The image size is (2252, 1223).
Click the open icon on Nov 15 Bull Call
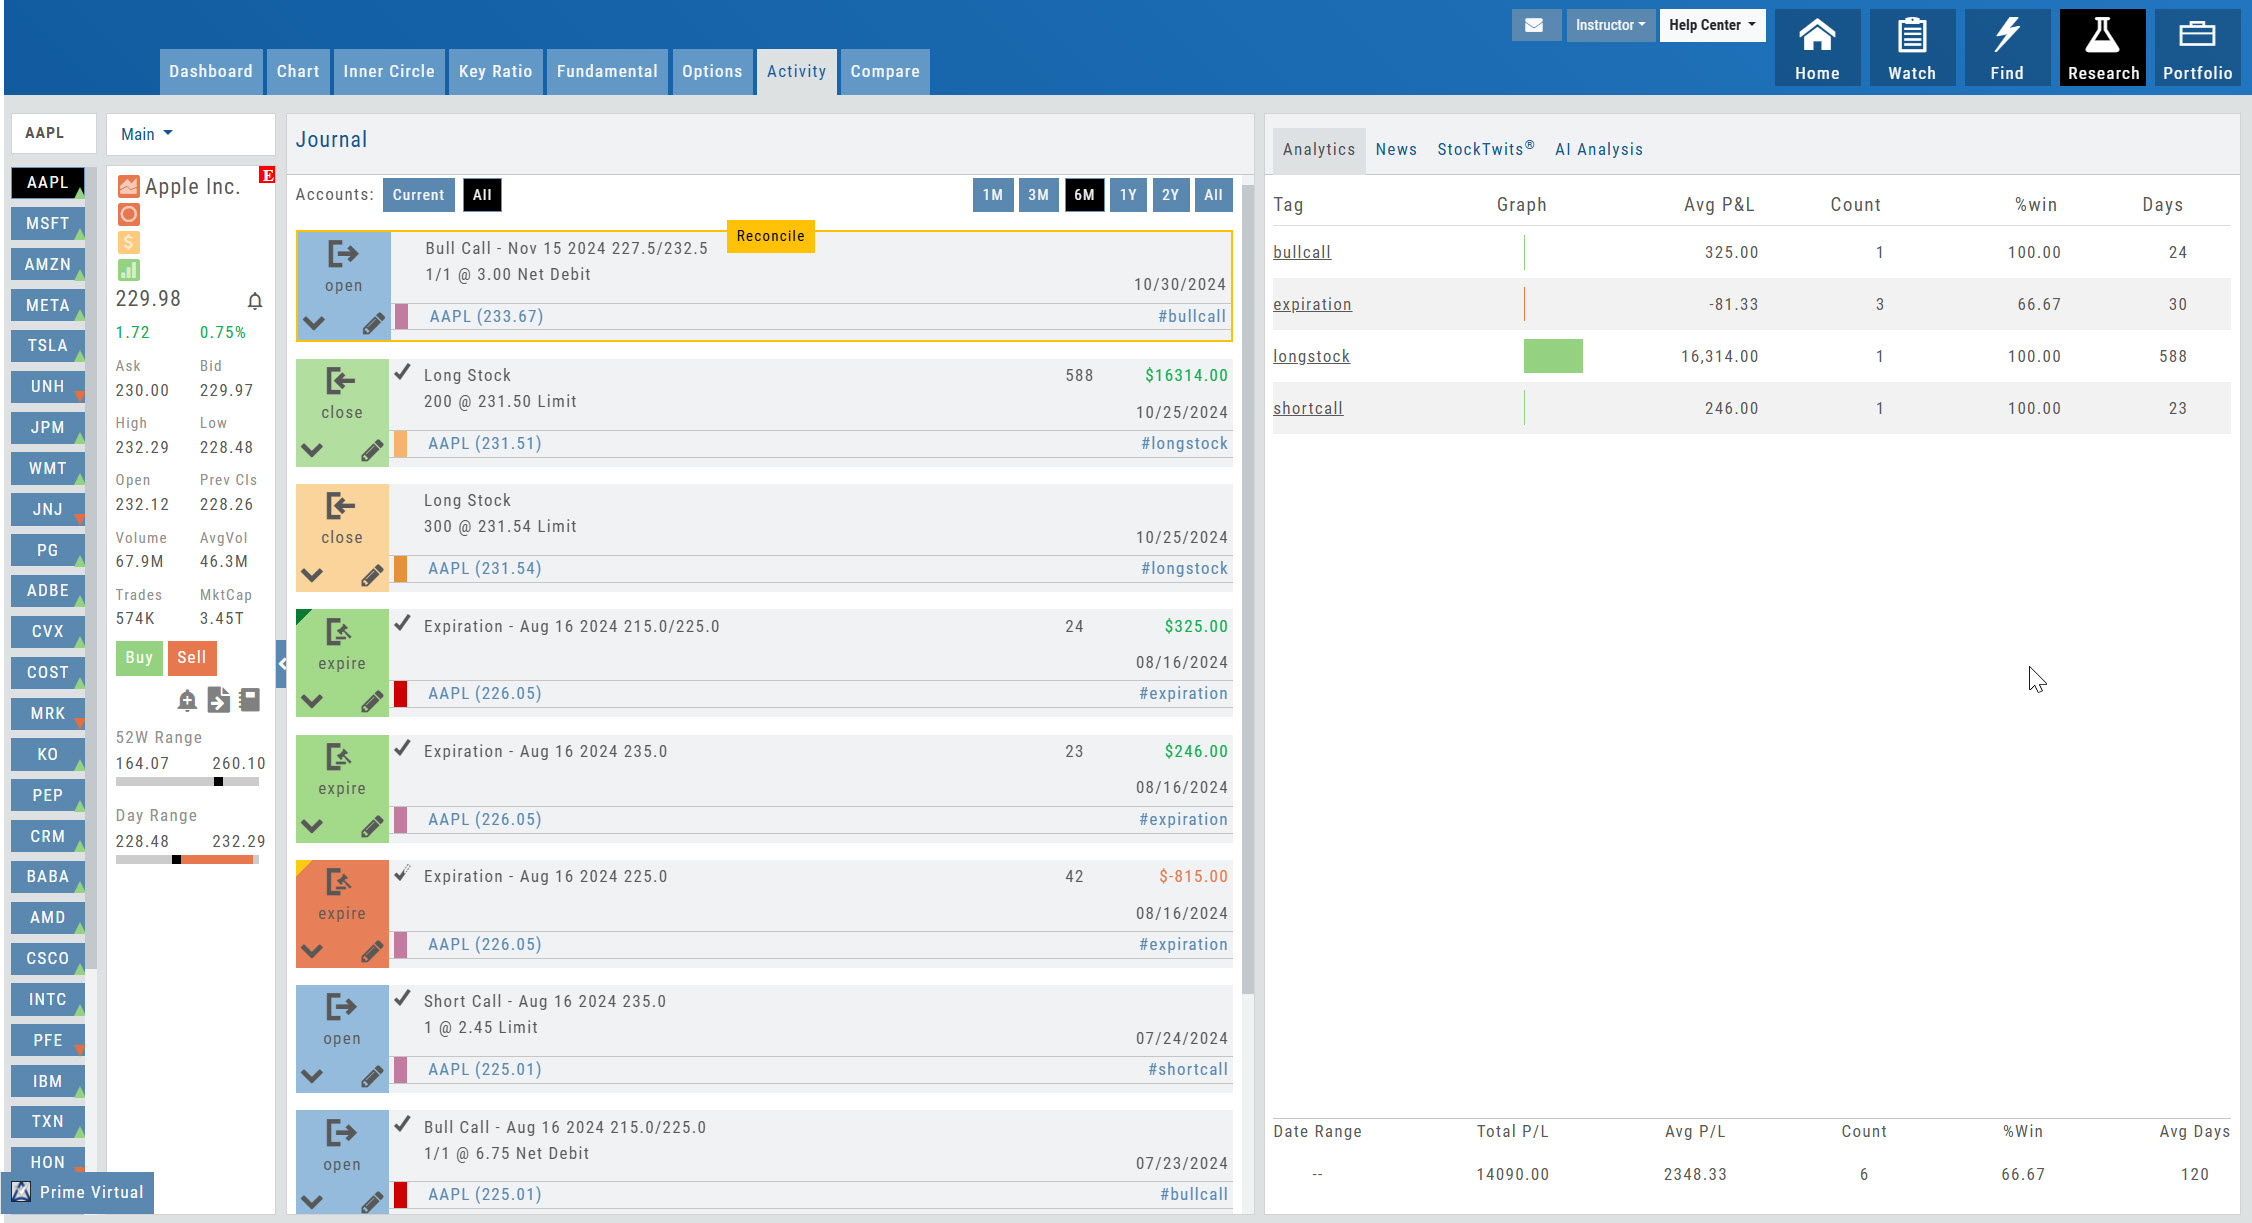pos(343,255)
